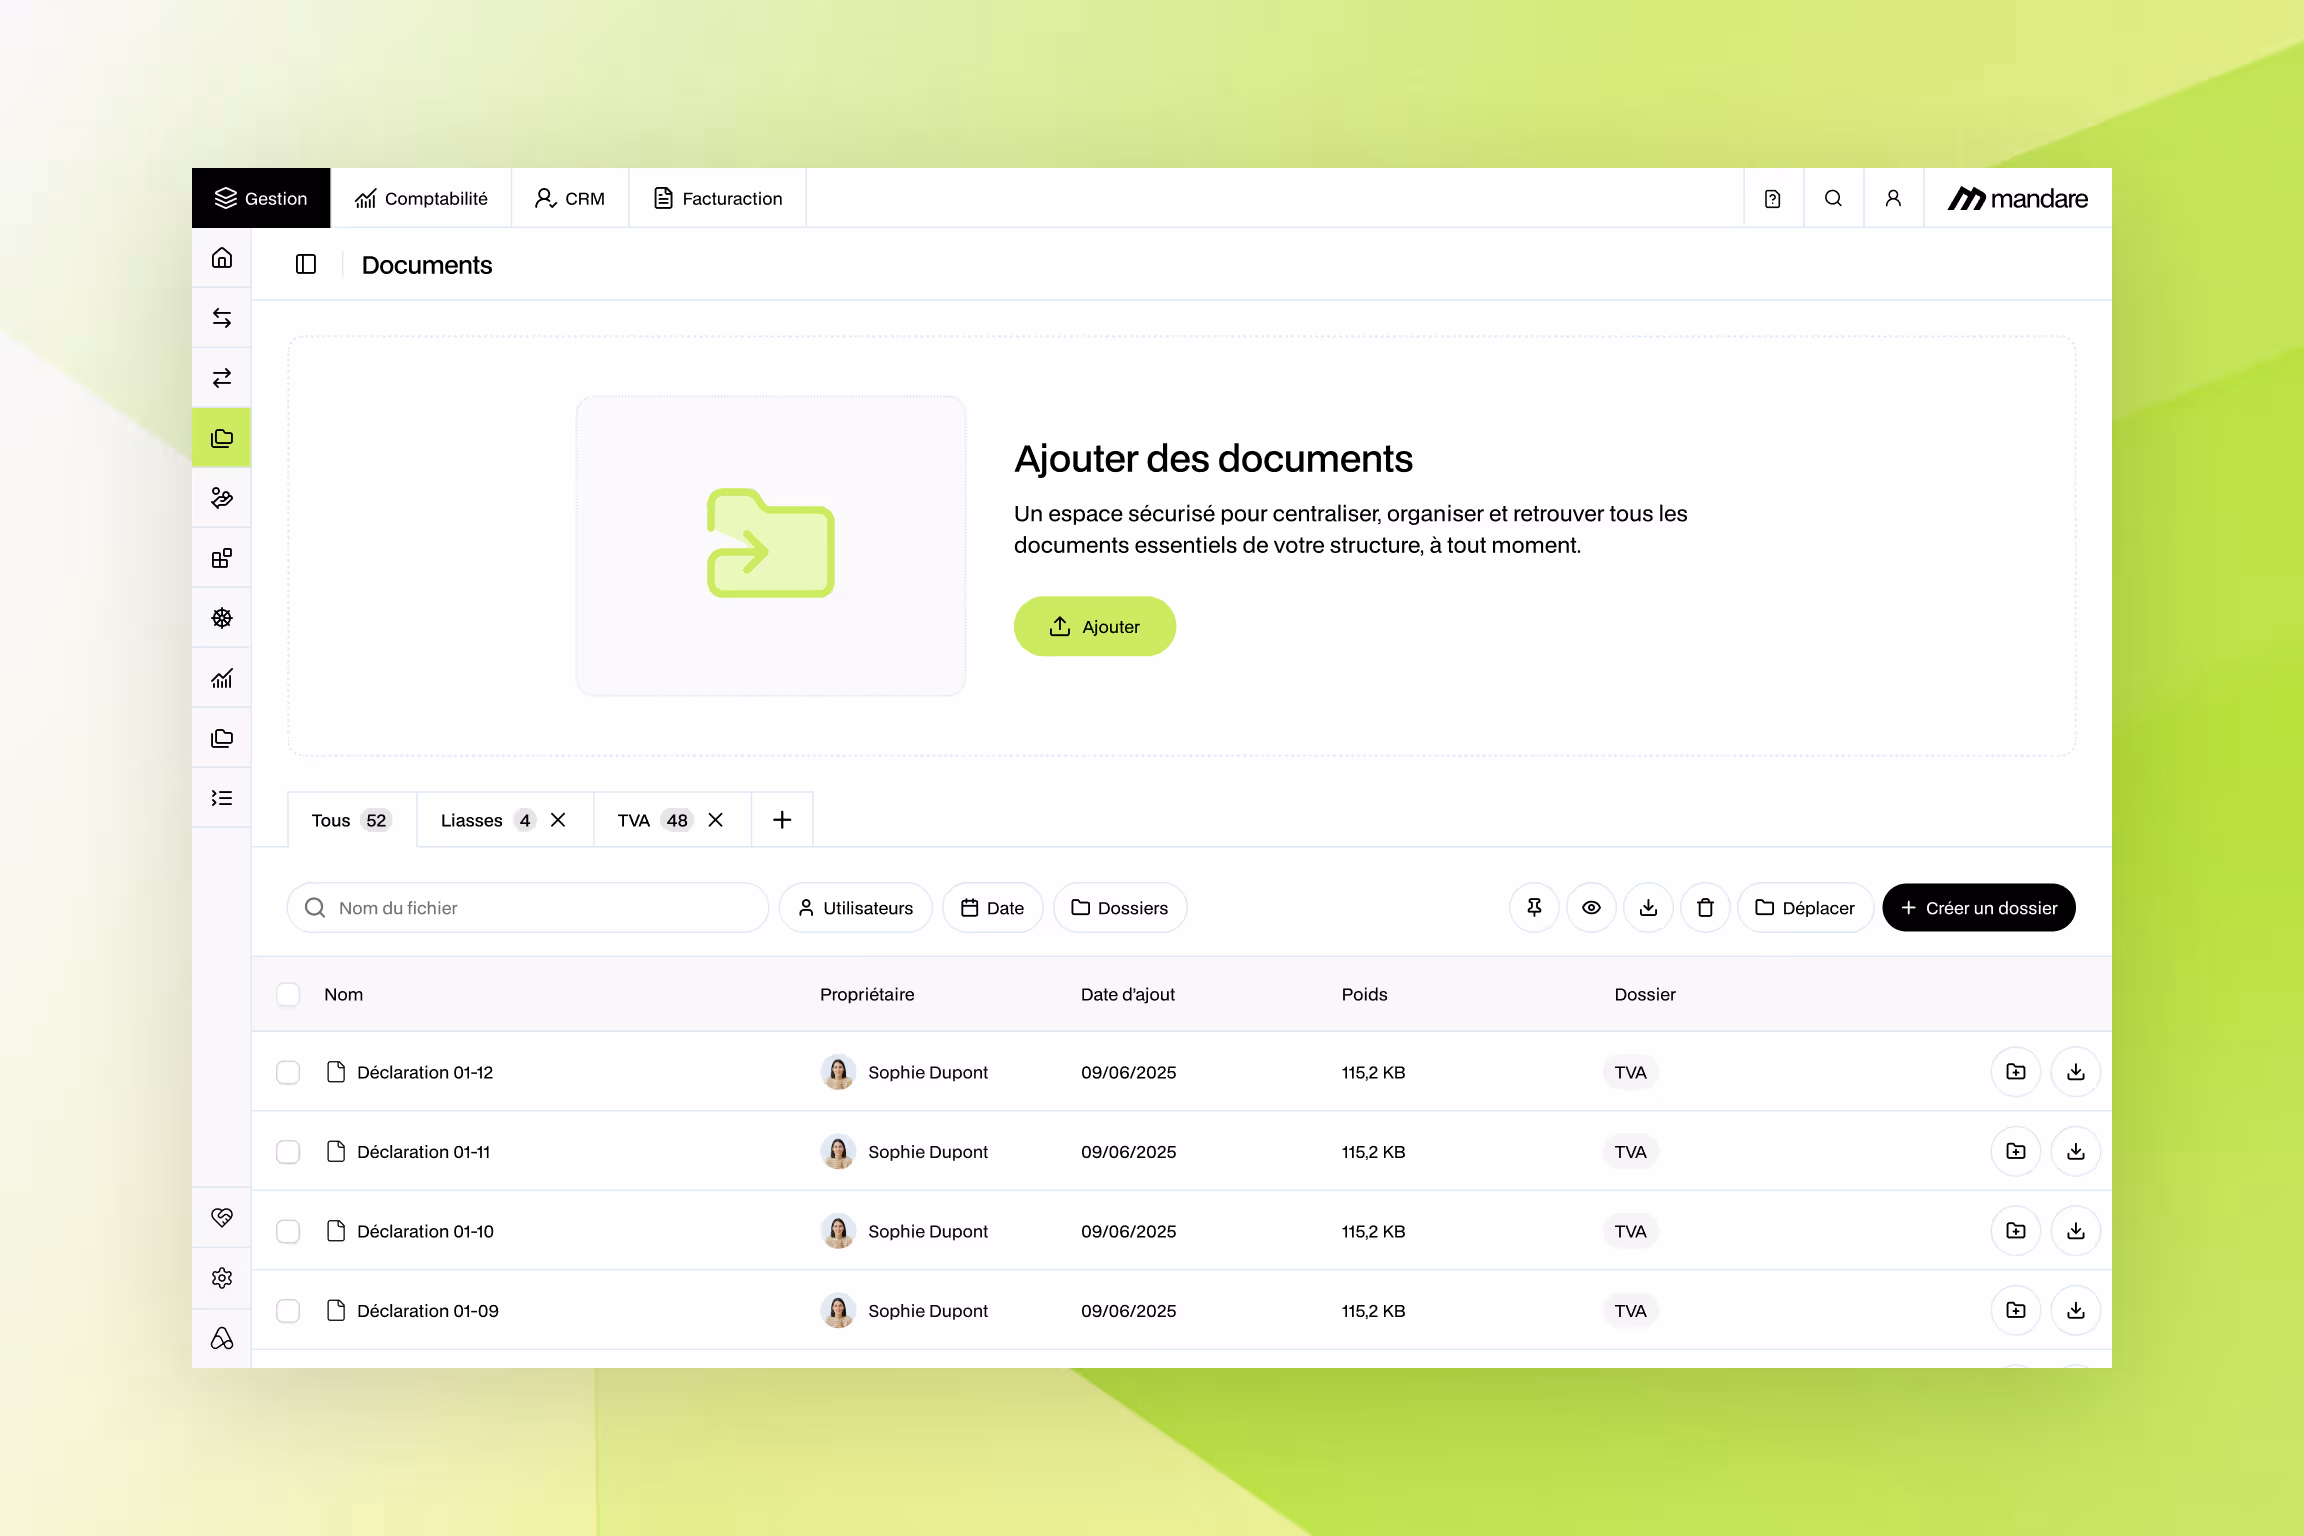Open the Utilisateurs filter dropdown
The image size is (2304, 1536).
coord(856,907)
